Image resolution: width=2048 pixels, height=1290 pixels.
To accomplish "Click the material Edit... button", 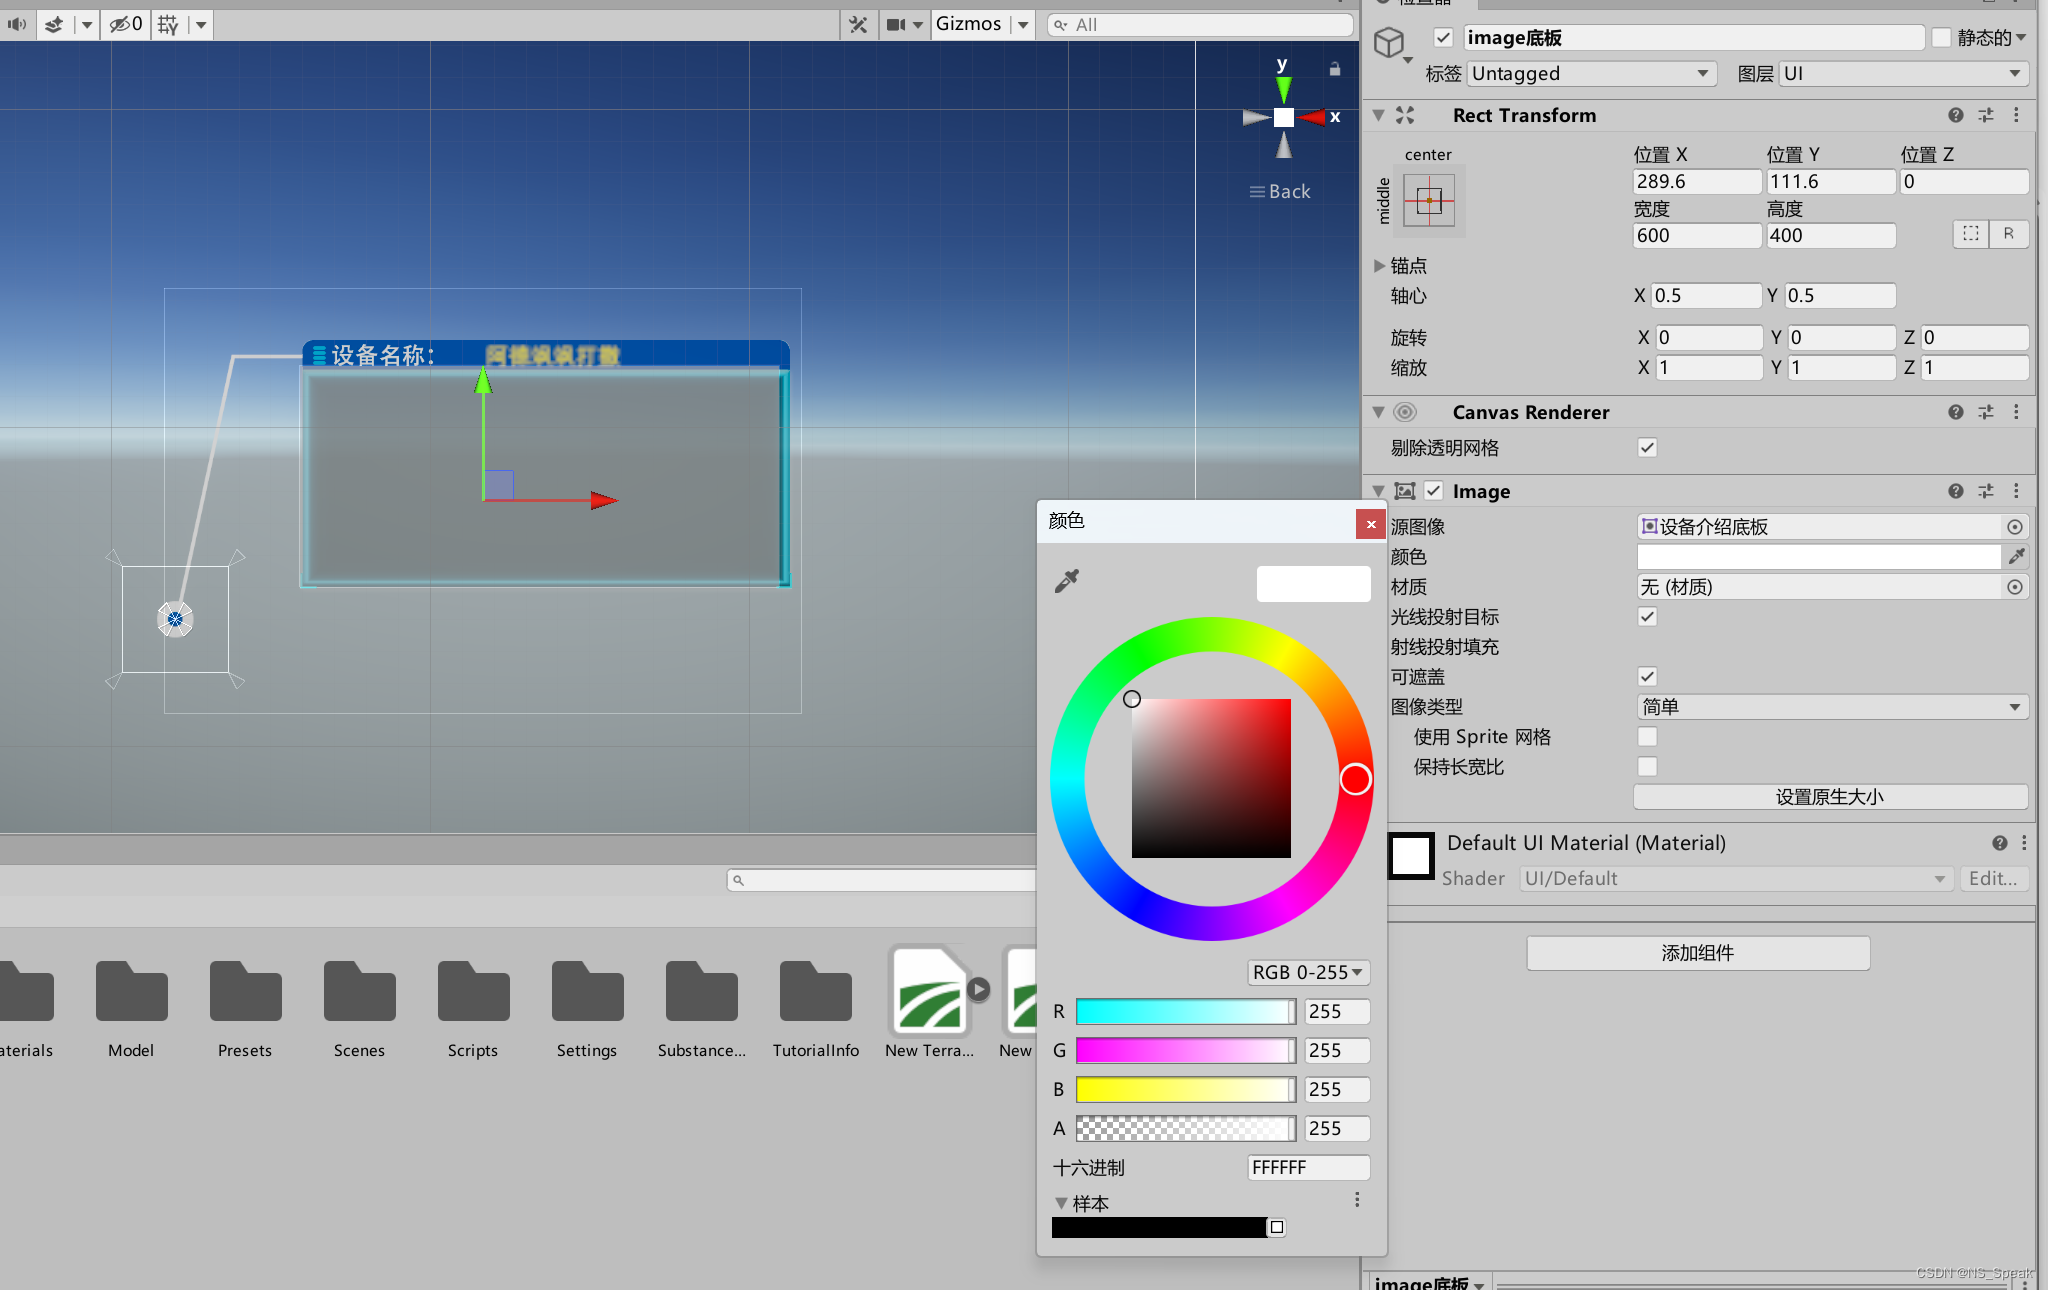I will pos(1993,879).
